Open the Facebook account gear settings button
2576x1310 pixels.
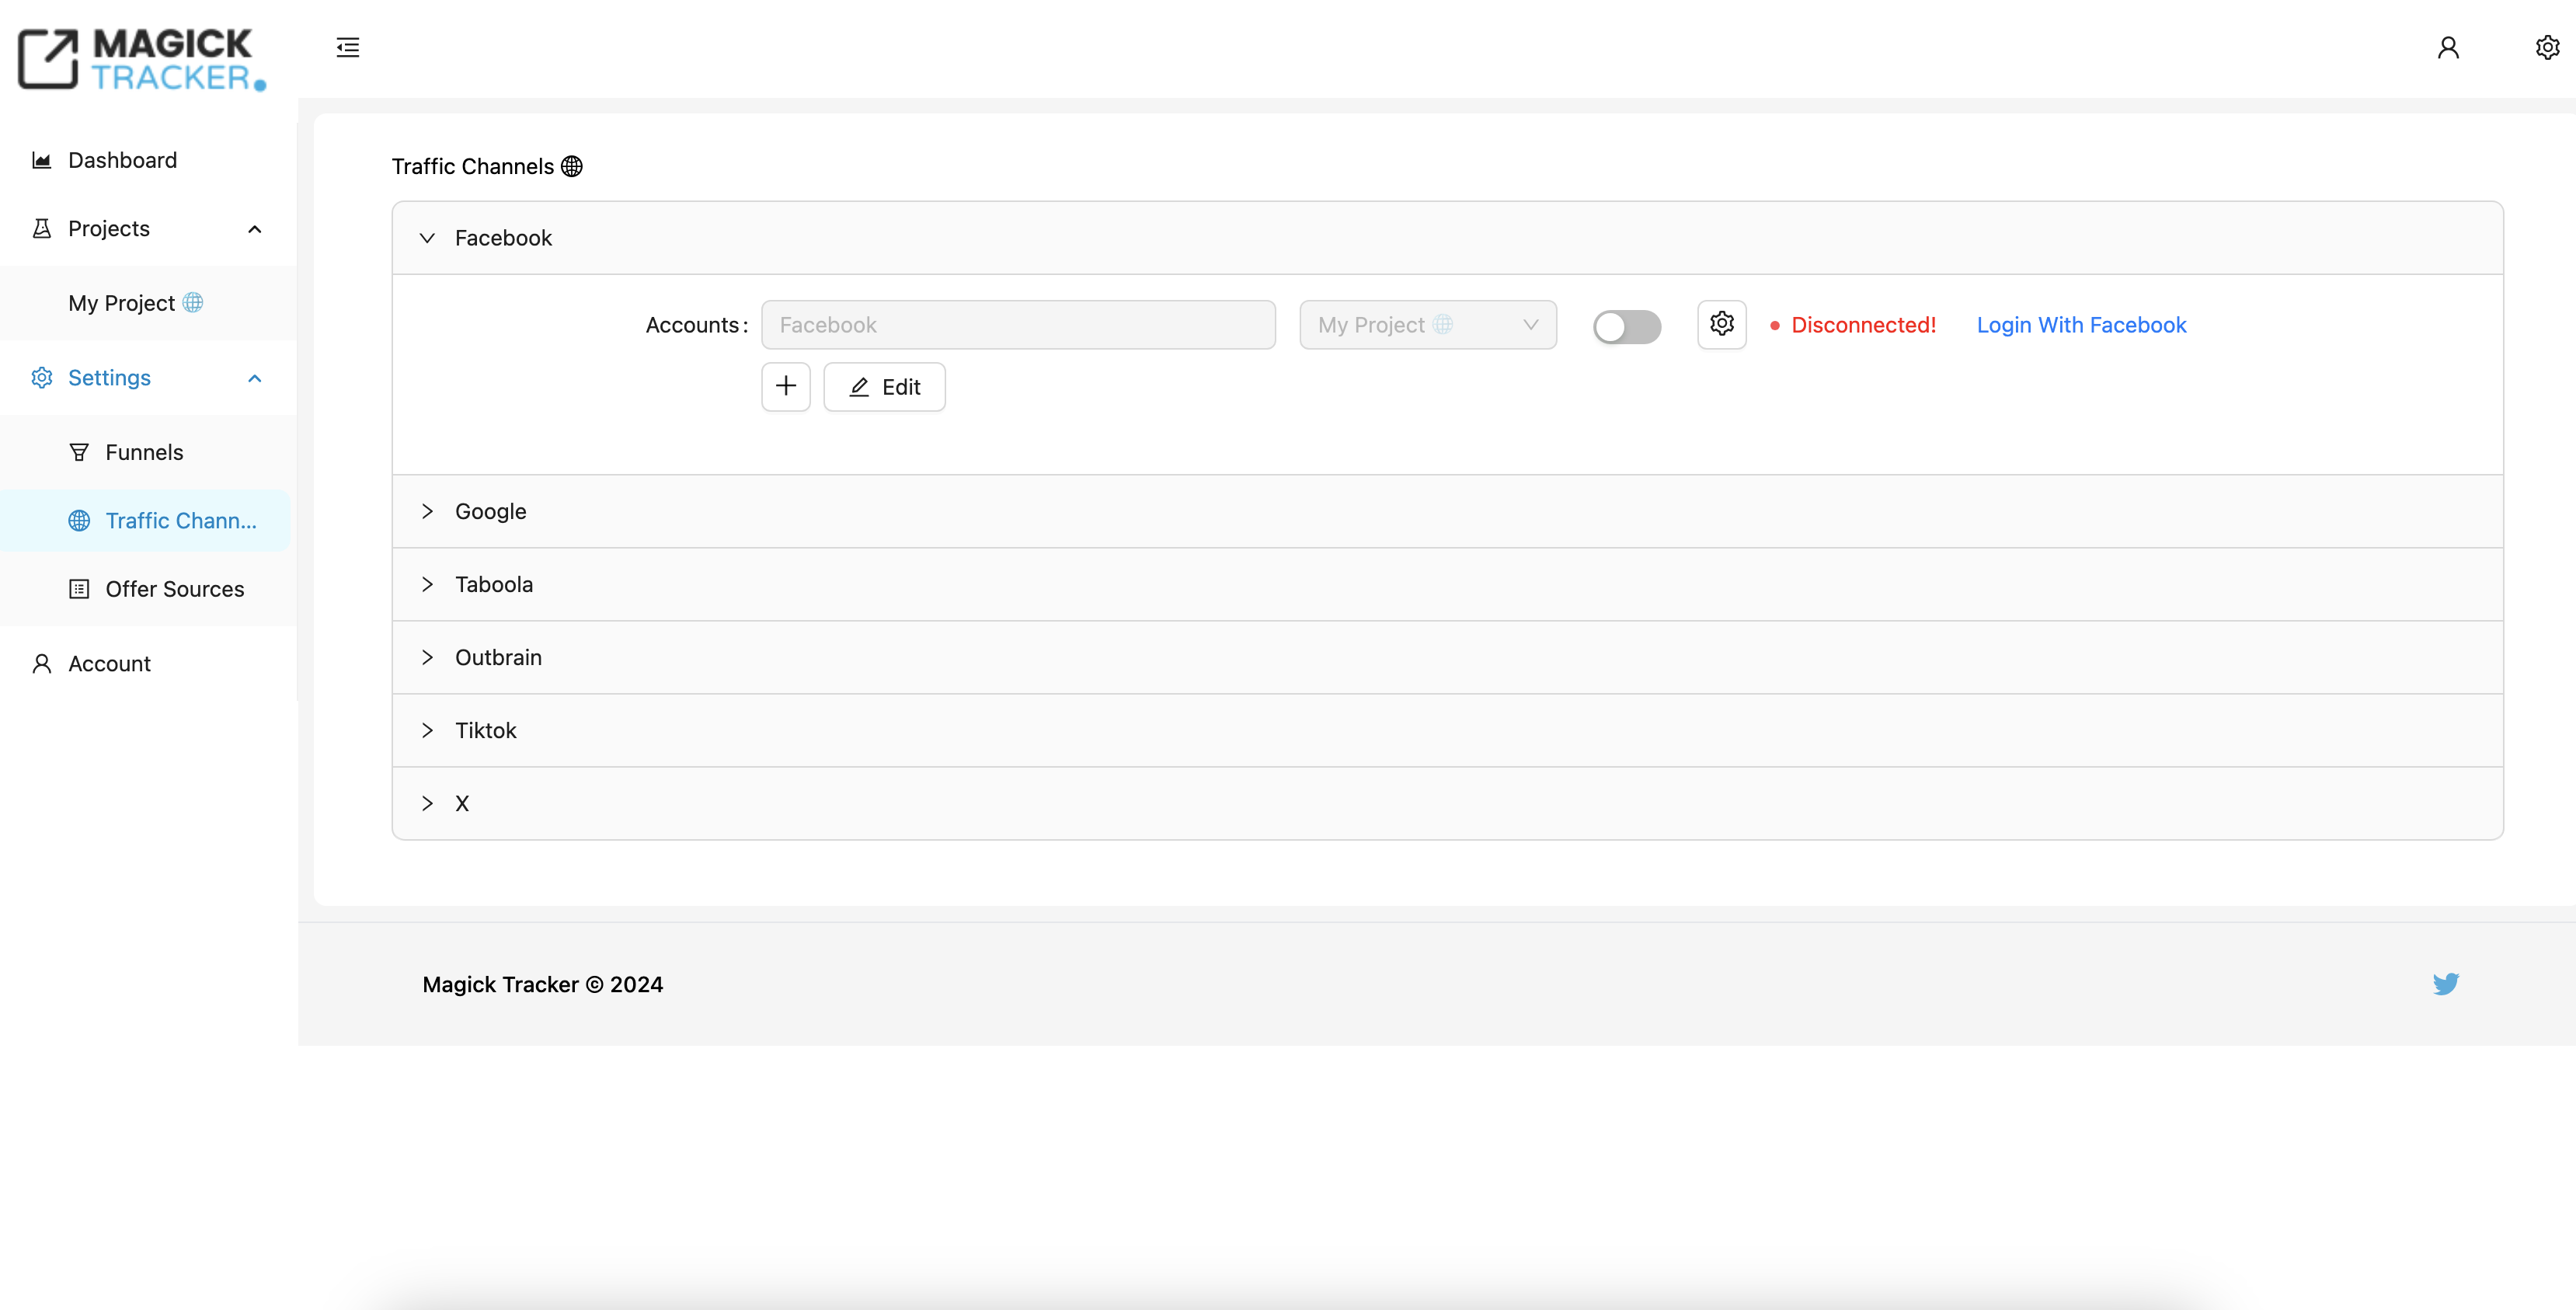pos(1721,324)
